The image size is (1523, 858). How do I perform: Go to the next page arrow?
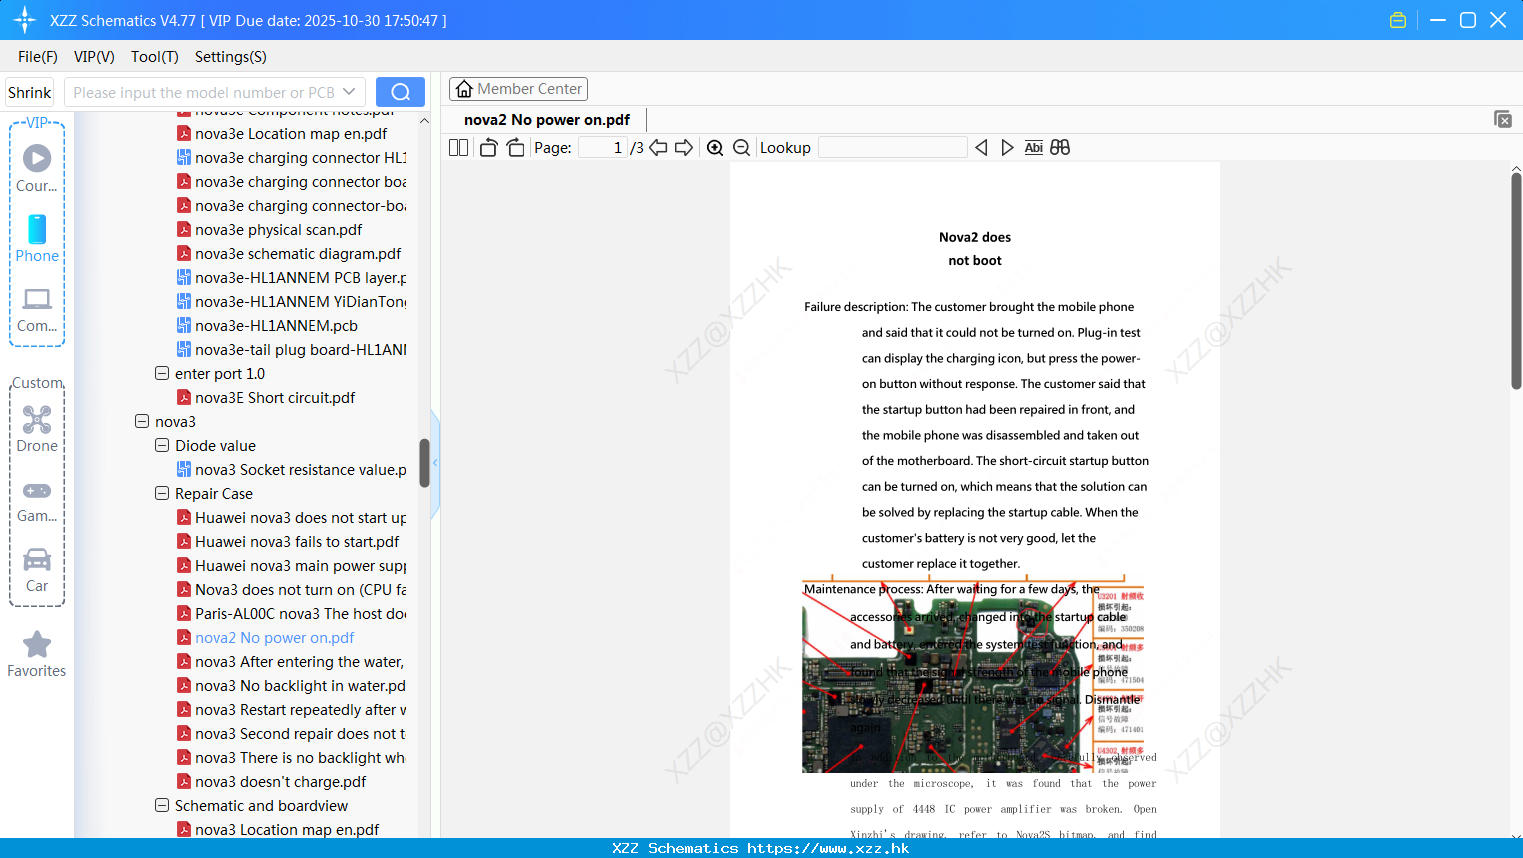coord(684,148)
